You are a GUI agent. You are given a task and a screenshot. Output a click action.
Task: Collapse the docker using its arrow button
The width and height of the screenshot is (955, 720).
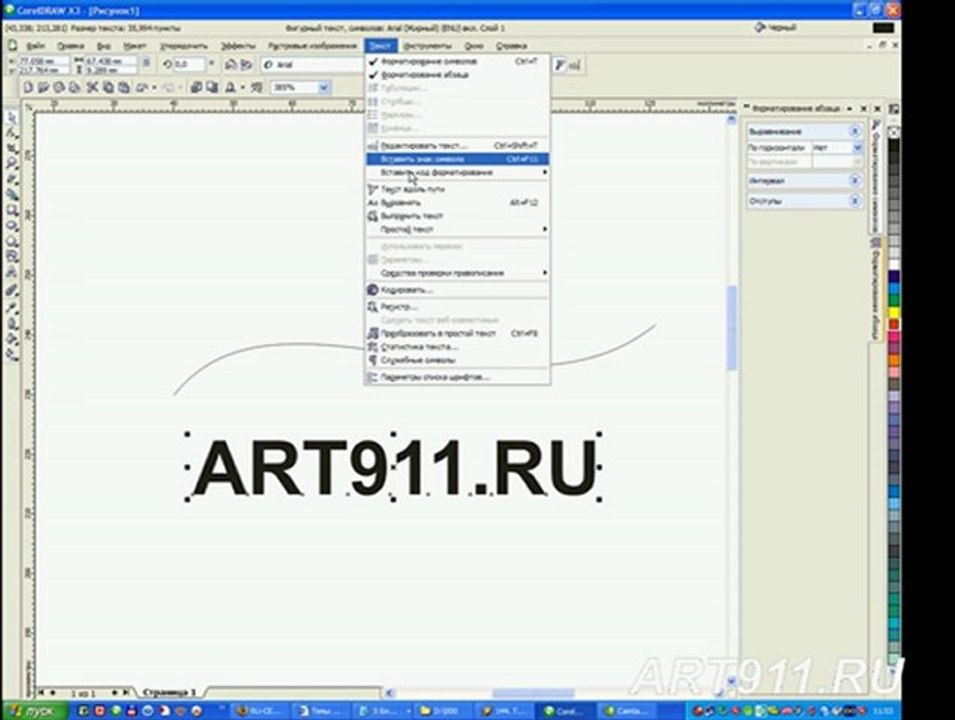click(x=849, y=108)
